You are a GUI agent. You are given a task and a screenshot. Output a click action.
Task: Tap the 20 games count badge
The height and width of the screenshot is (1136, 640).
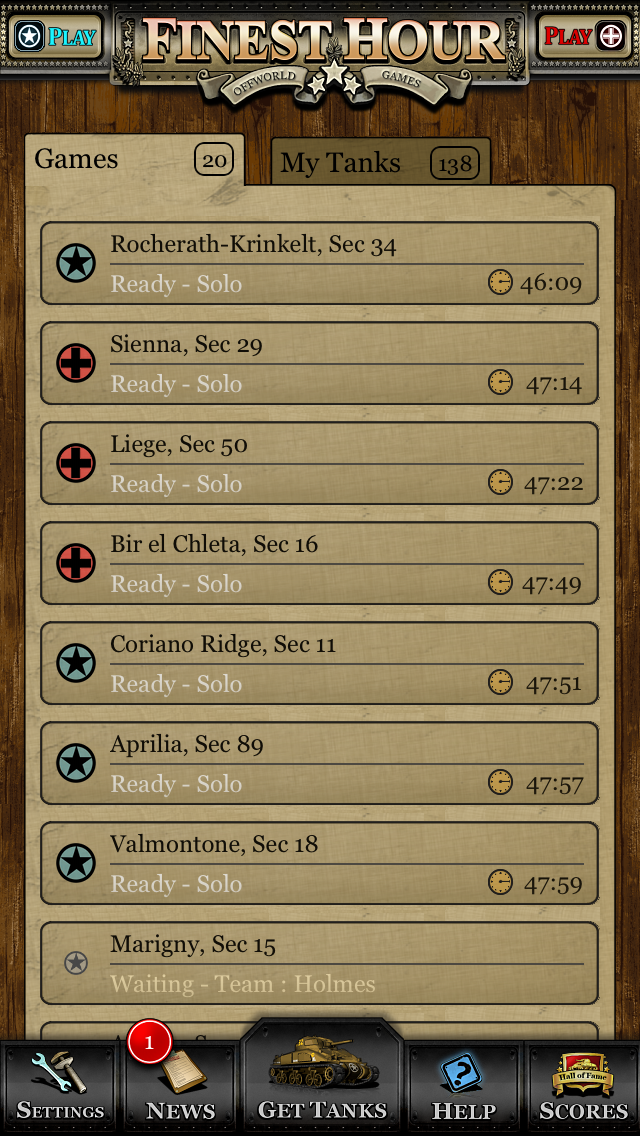coord(214,160)
